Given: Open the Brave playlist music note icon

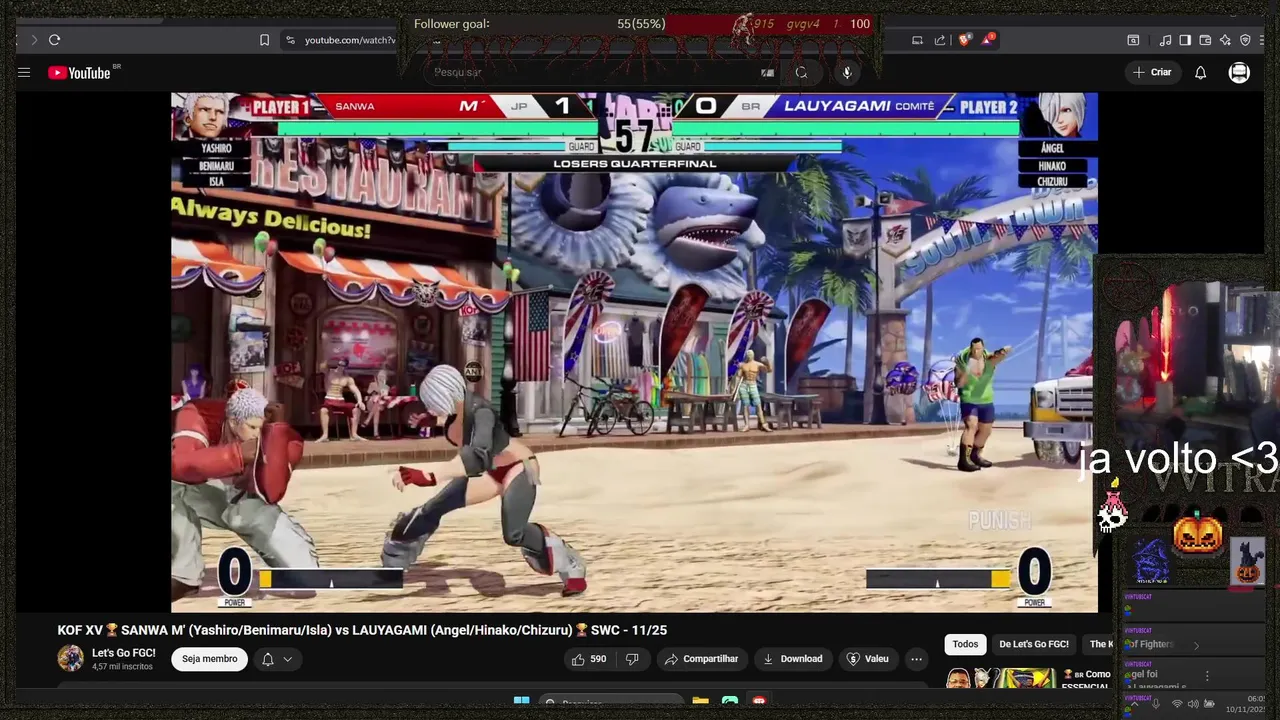Looking at the screenshot, I should pos(1165,40).
